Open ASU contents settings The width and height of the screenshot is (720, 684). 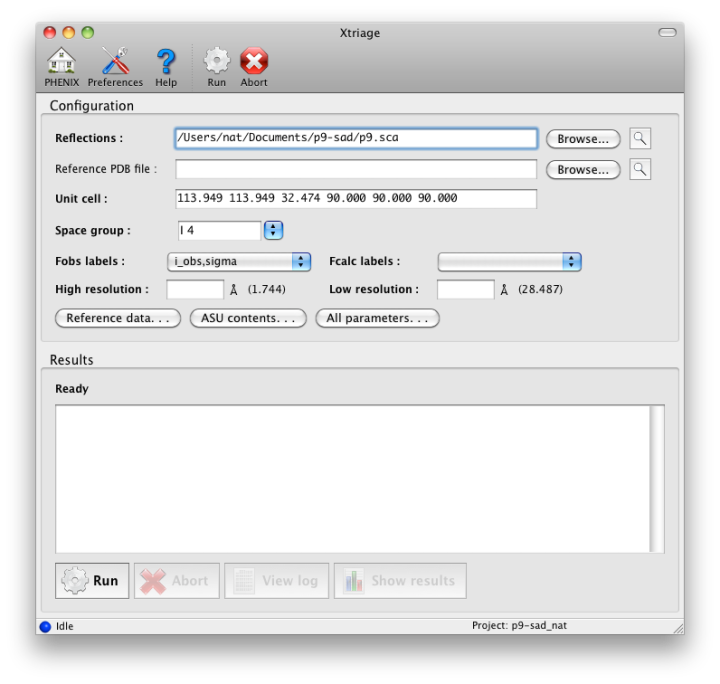(247, 319)
